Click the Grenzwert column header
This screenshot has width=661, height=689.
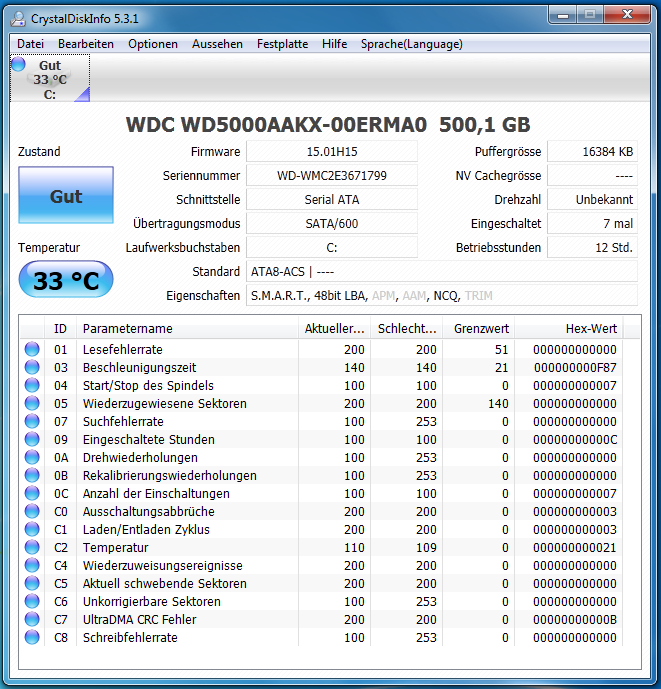pyautogui.click(x=479, y=329)
